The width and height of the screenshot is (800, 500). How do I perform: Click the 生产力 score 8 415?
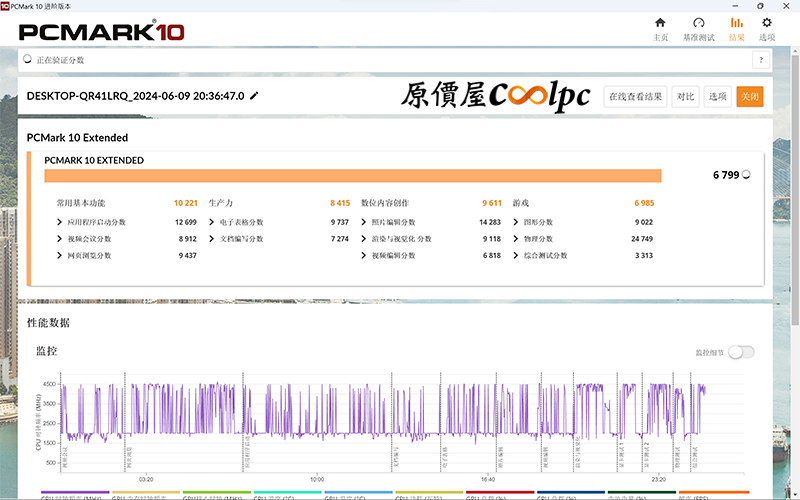[x=340, y=203]
